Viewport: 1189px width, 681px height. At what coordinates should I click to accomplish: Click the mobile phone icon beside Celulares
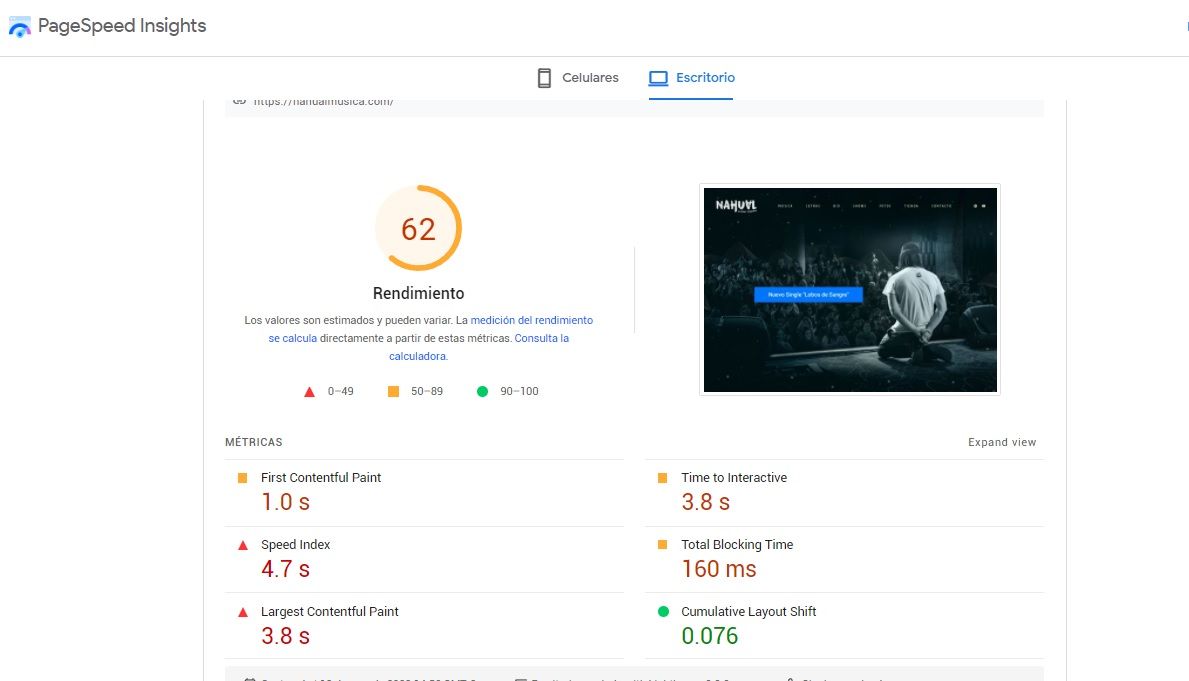pyautogui.click(x=544, y=78)
